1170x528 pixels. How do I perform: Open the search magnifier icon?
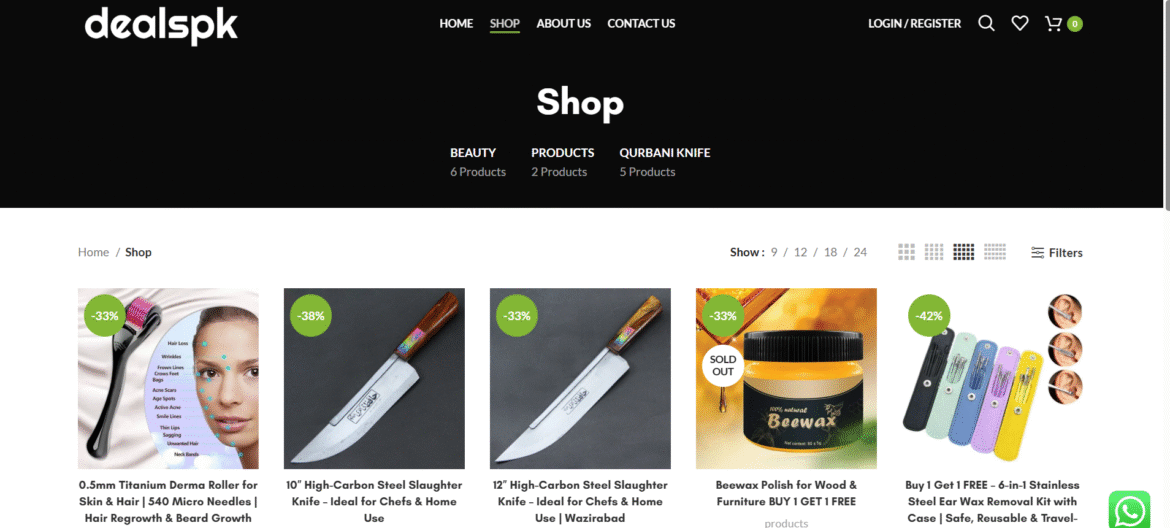pos(986,24)
